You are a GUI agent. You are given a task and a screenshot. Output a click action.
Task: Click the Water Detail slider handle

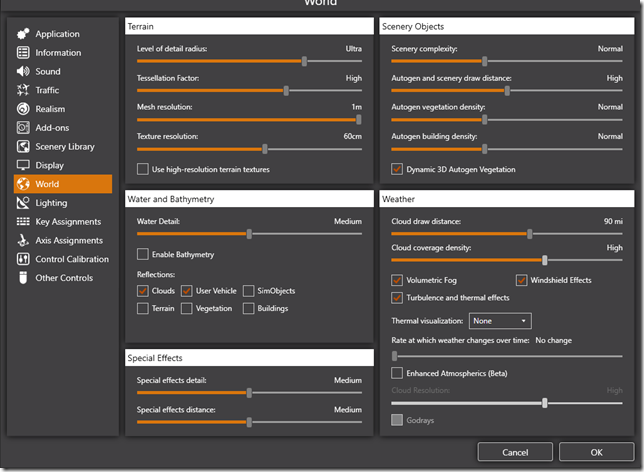coord(249,234)
